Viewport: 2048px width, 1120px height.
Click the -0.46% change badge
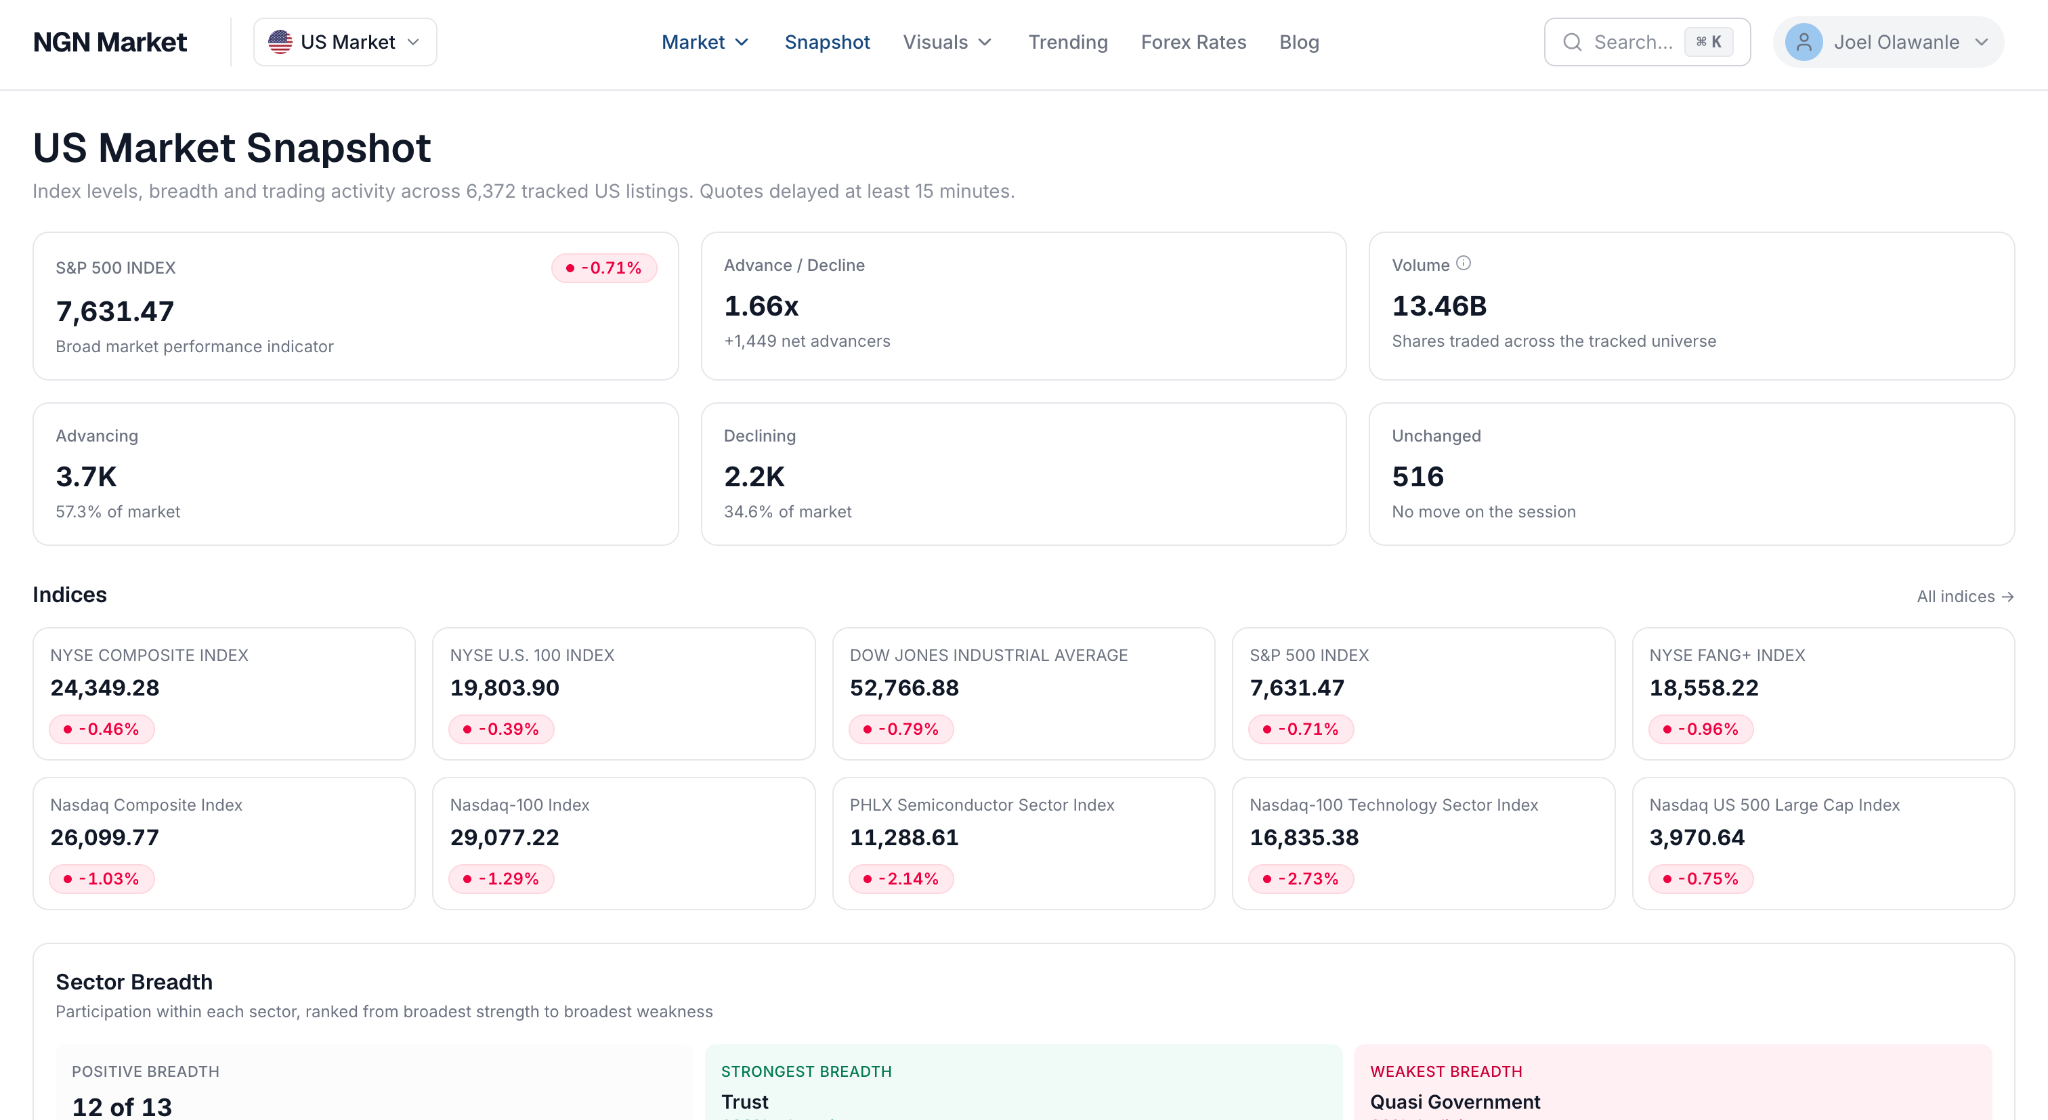coord(102,729)
